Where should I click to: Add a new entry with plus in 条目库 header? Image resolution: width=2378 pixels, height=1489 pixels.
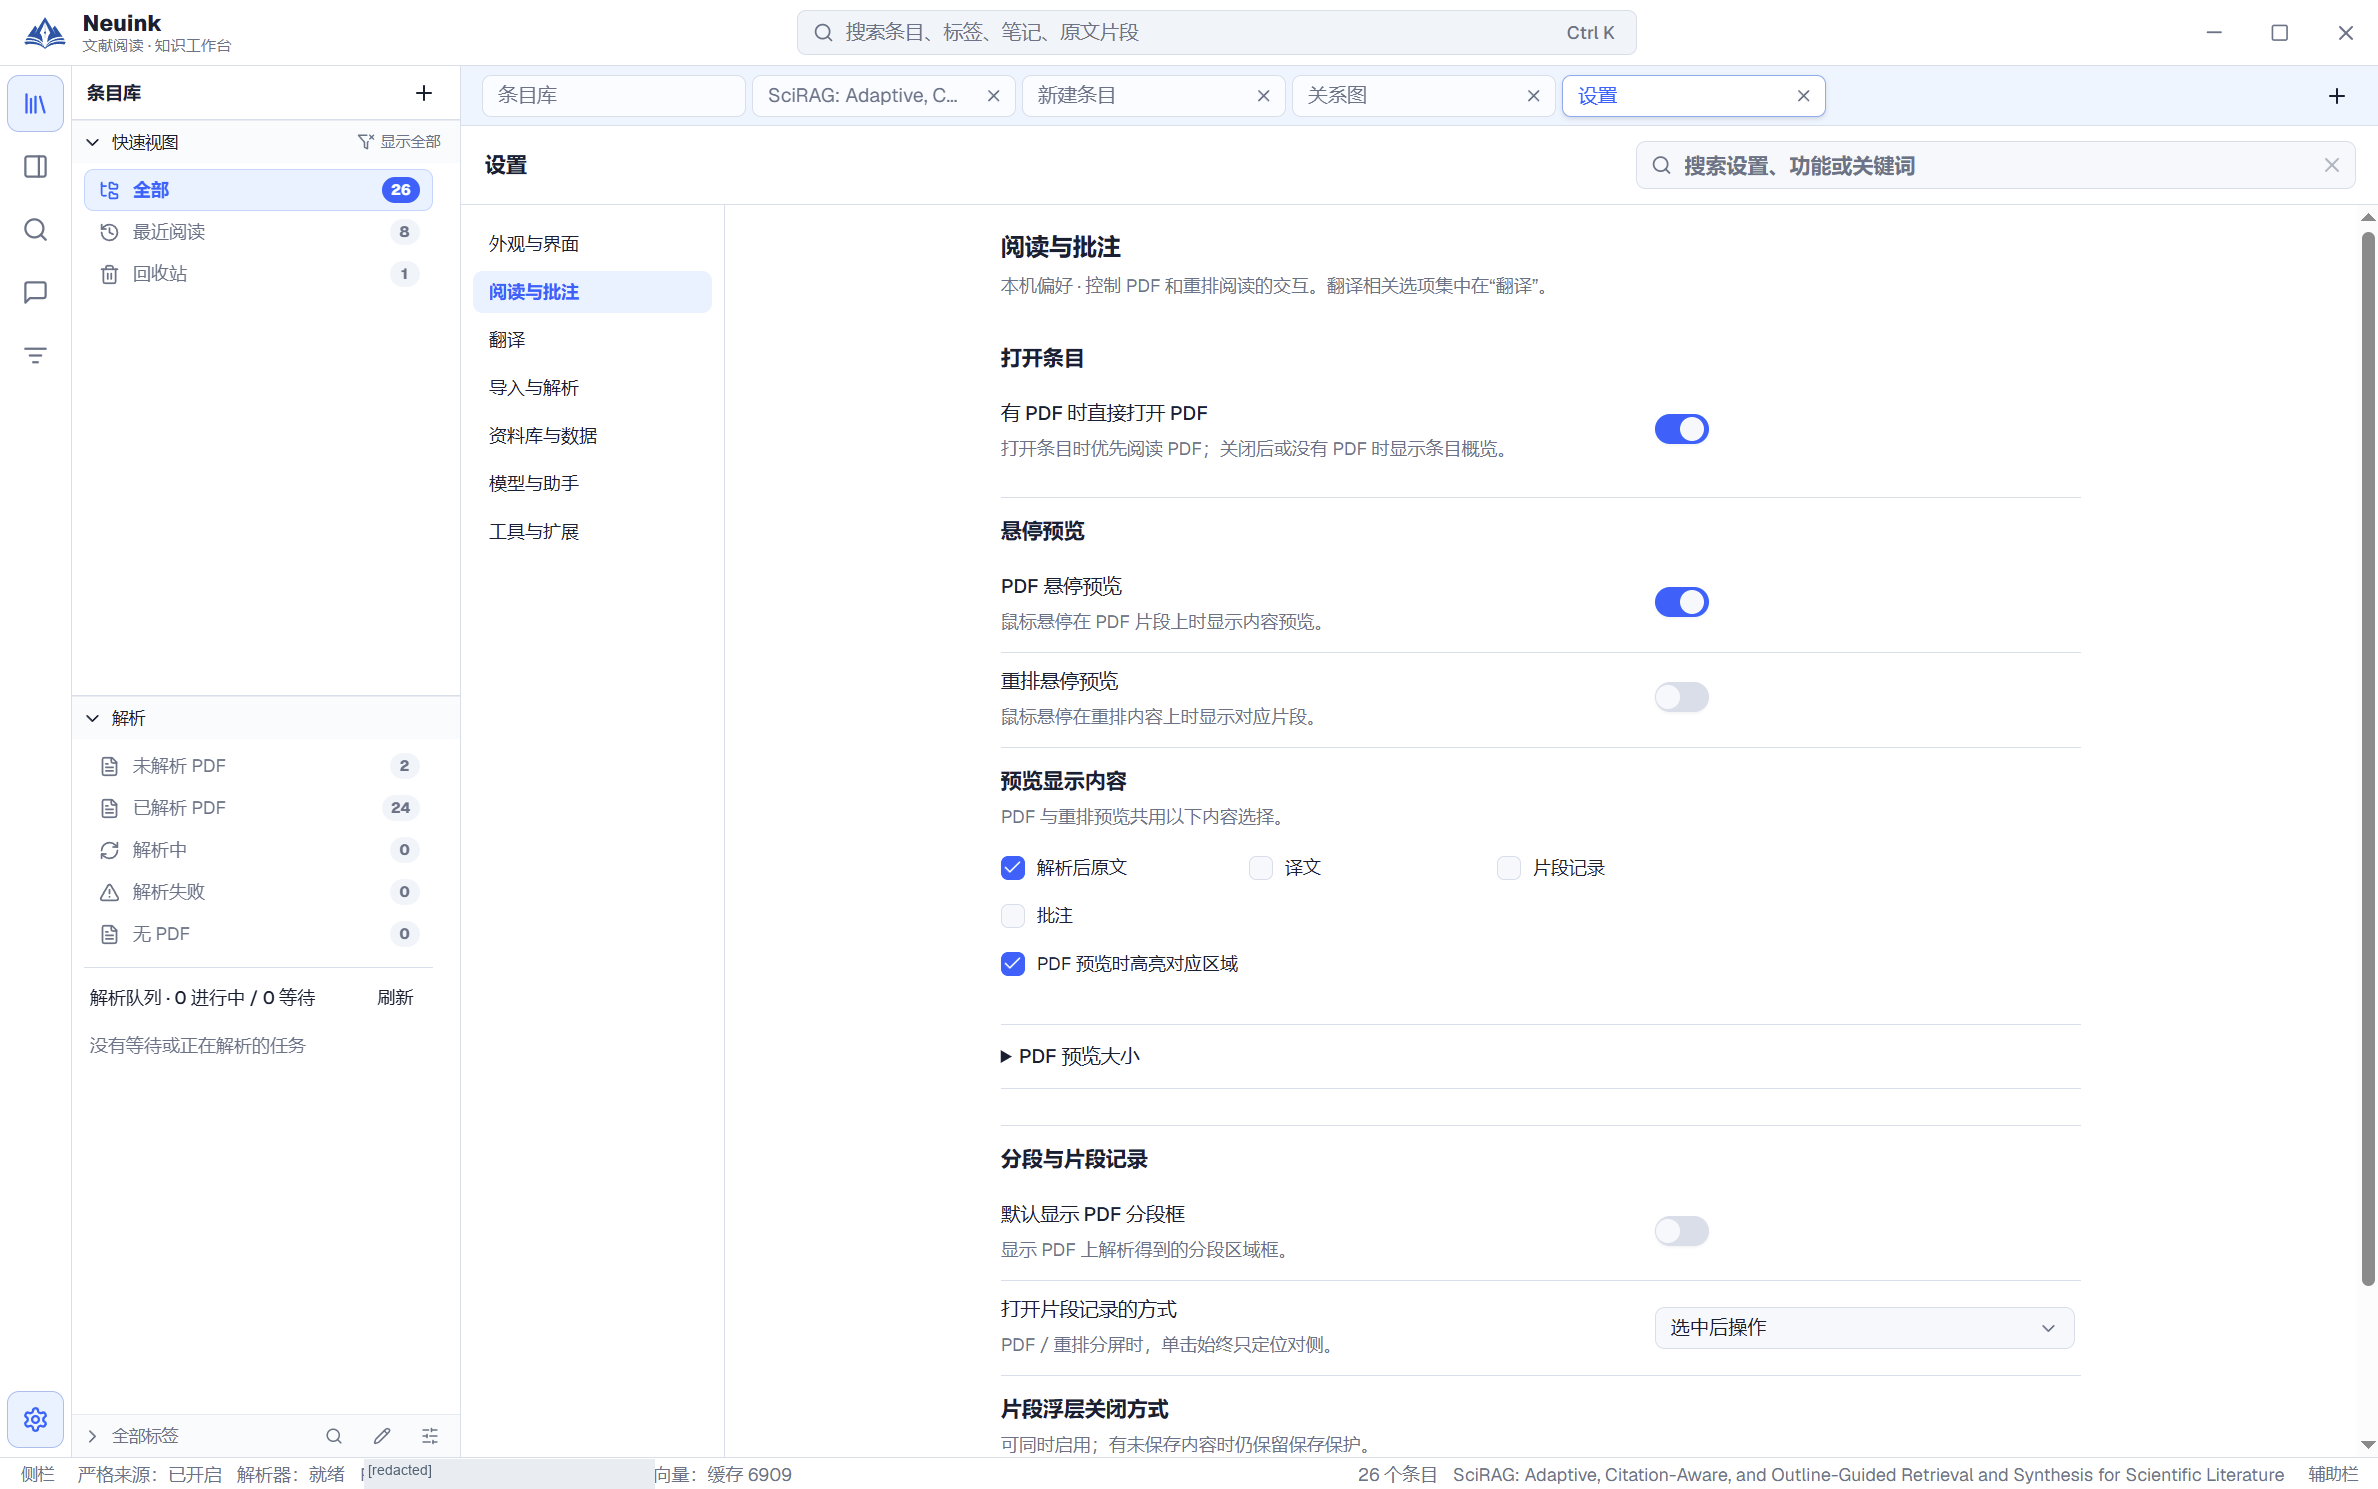click(424, 93)
